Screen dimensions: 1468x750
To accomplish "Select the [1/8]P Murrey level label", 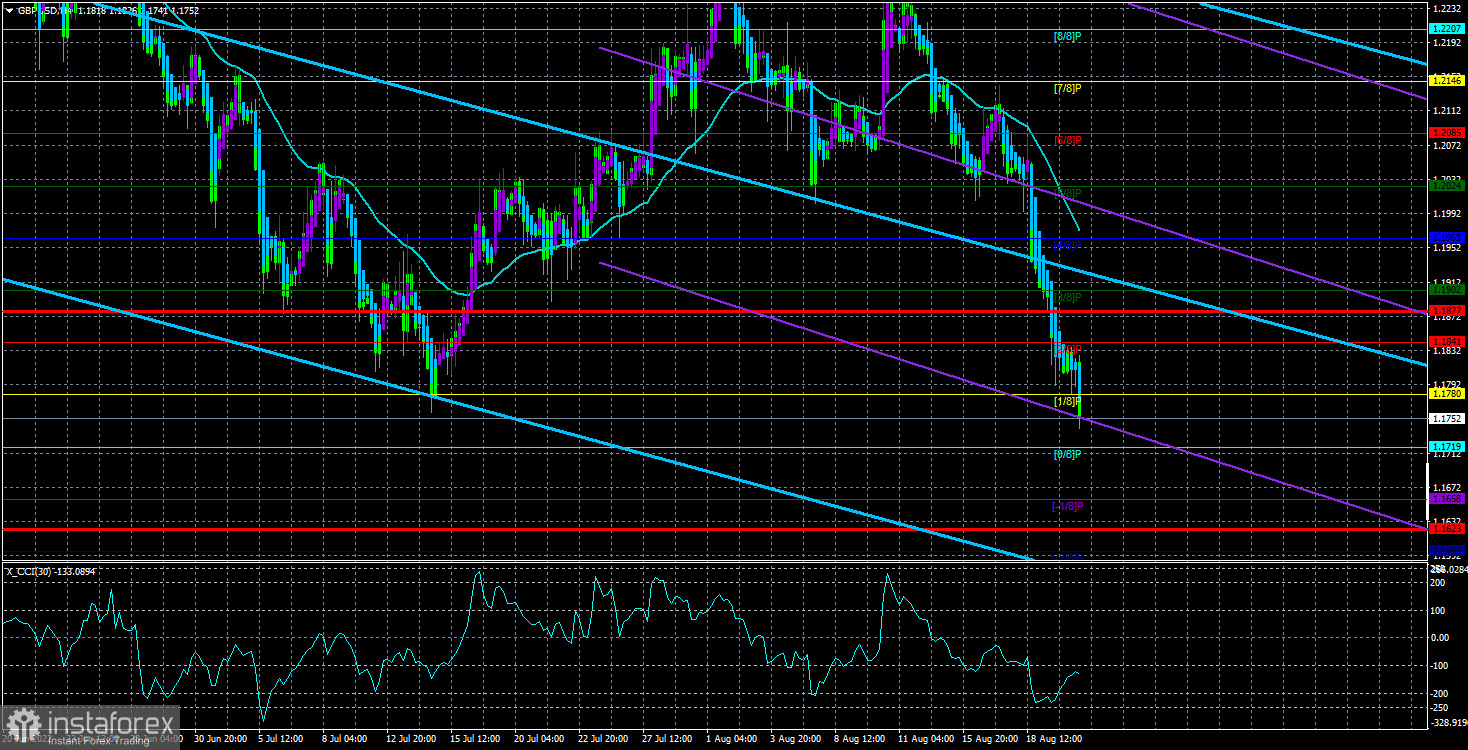I will (1068, 402).
